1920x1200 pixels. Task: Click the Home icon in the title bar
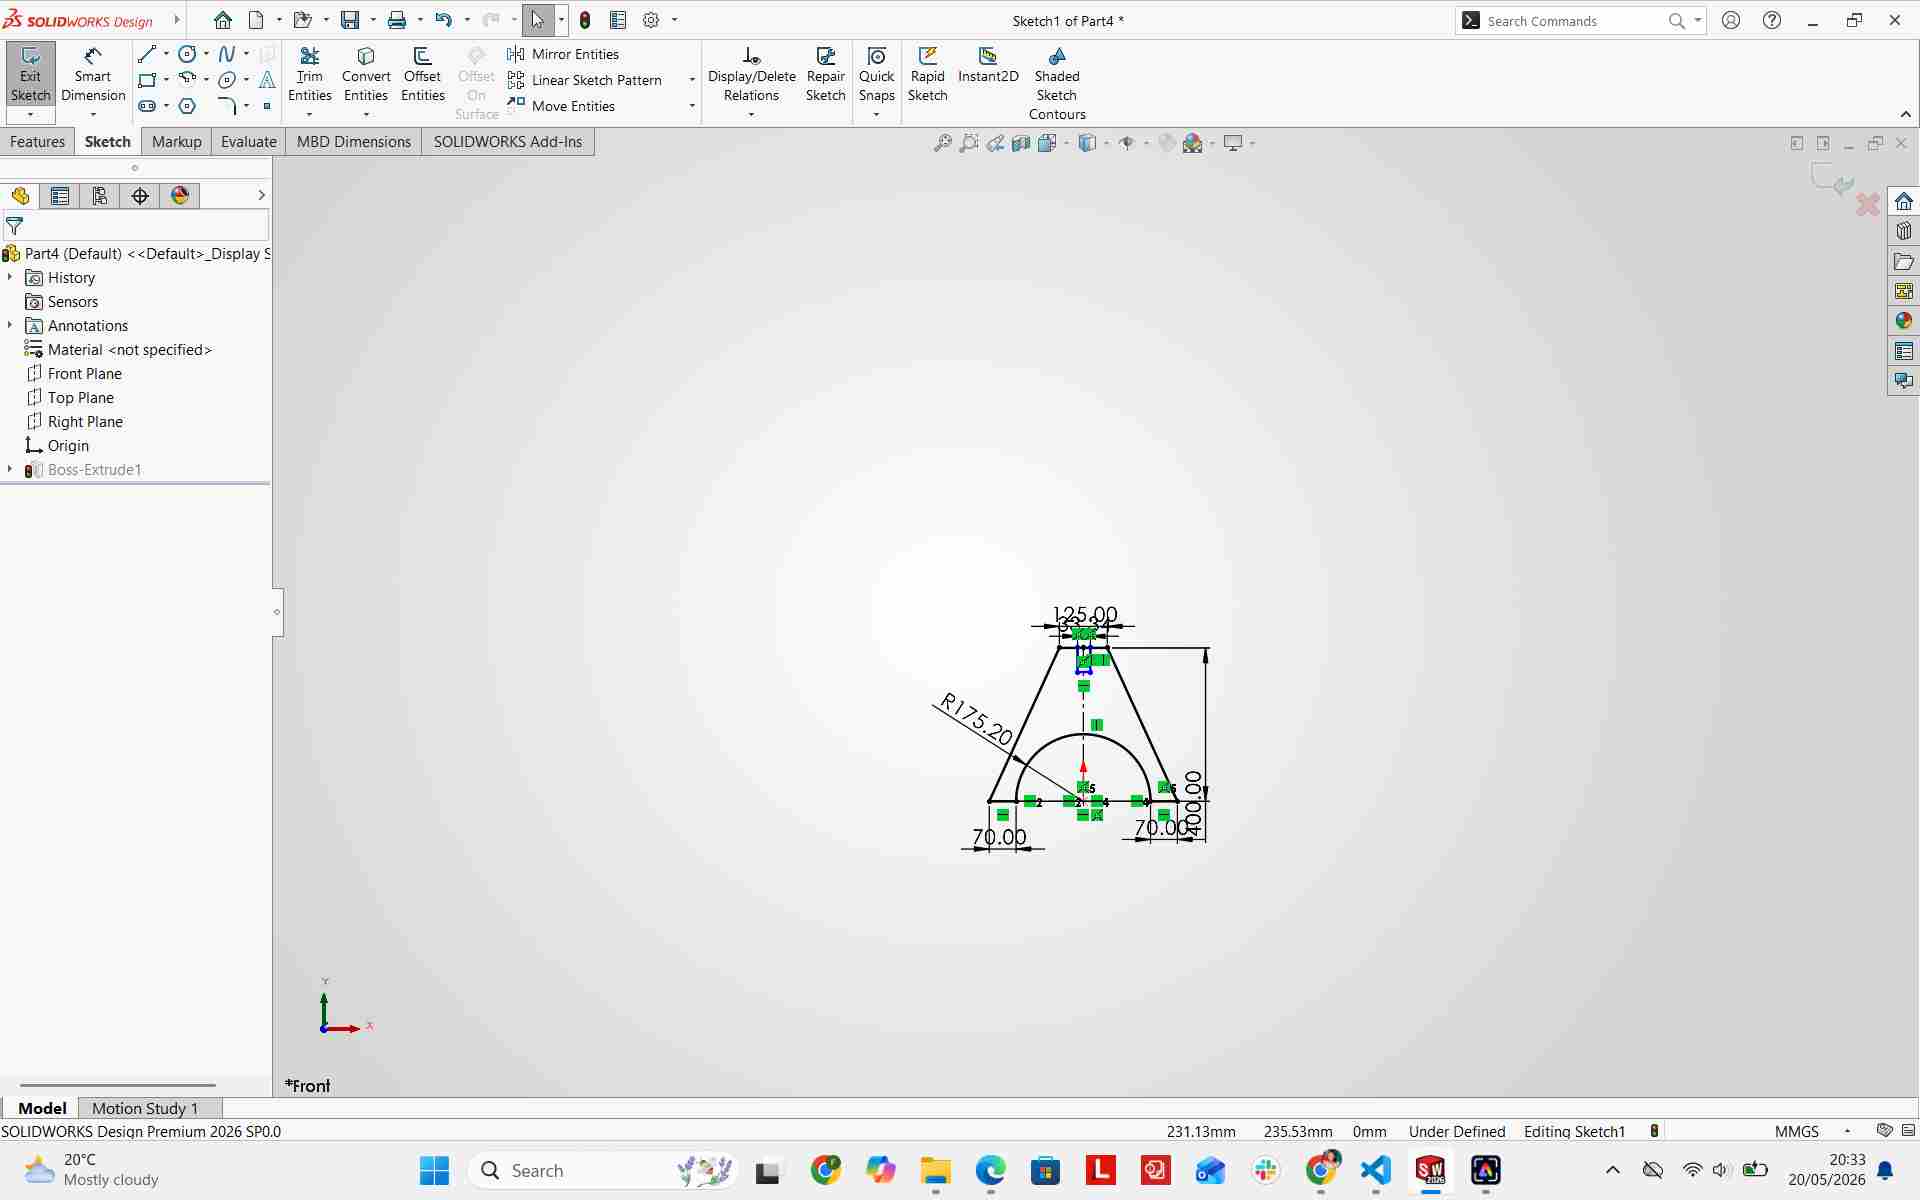pos(223,20)
